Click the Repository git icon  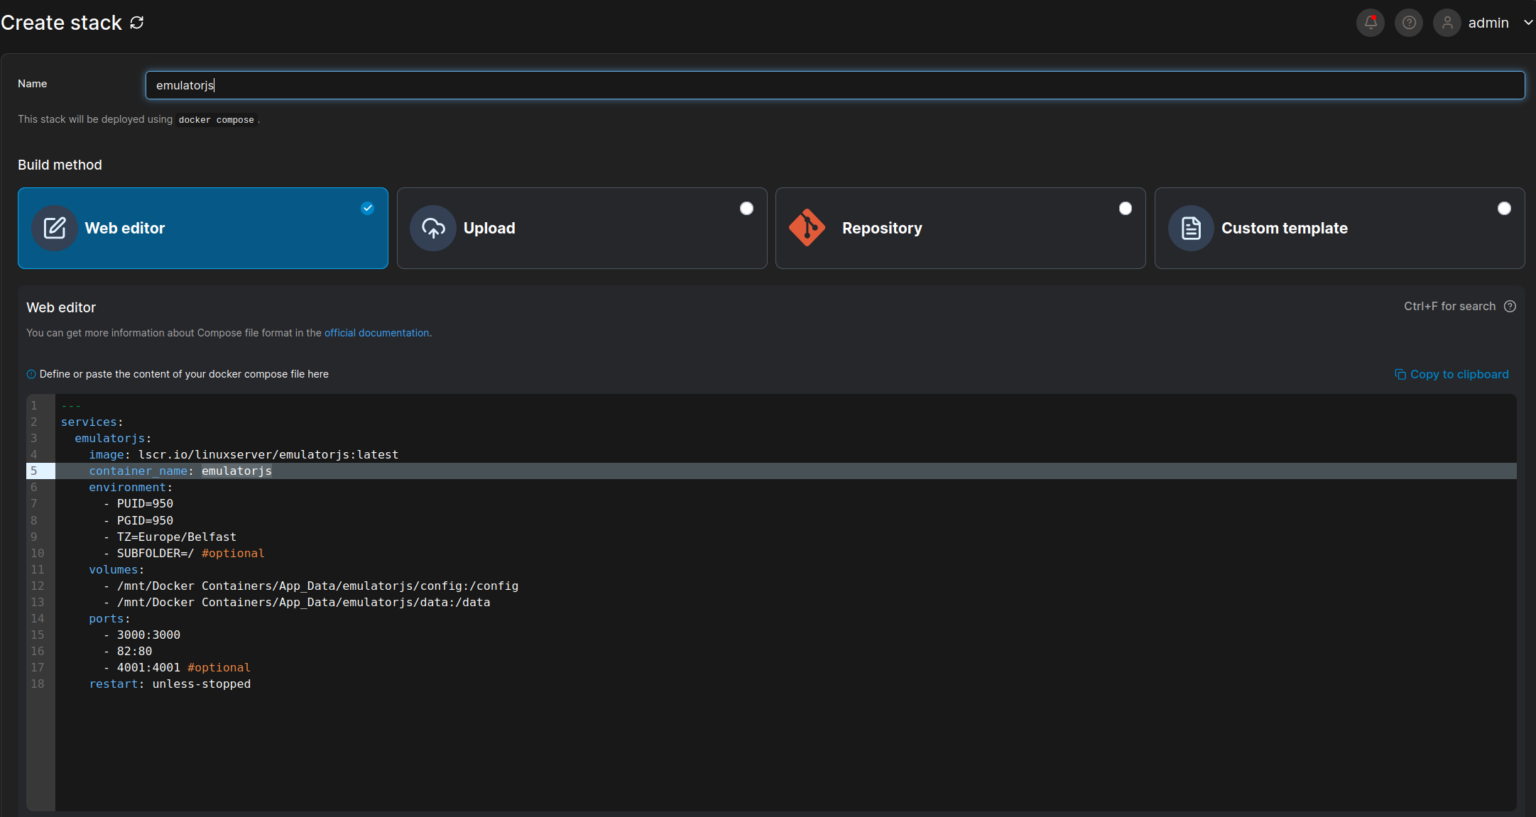807,228
